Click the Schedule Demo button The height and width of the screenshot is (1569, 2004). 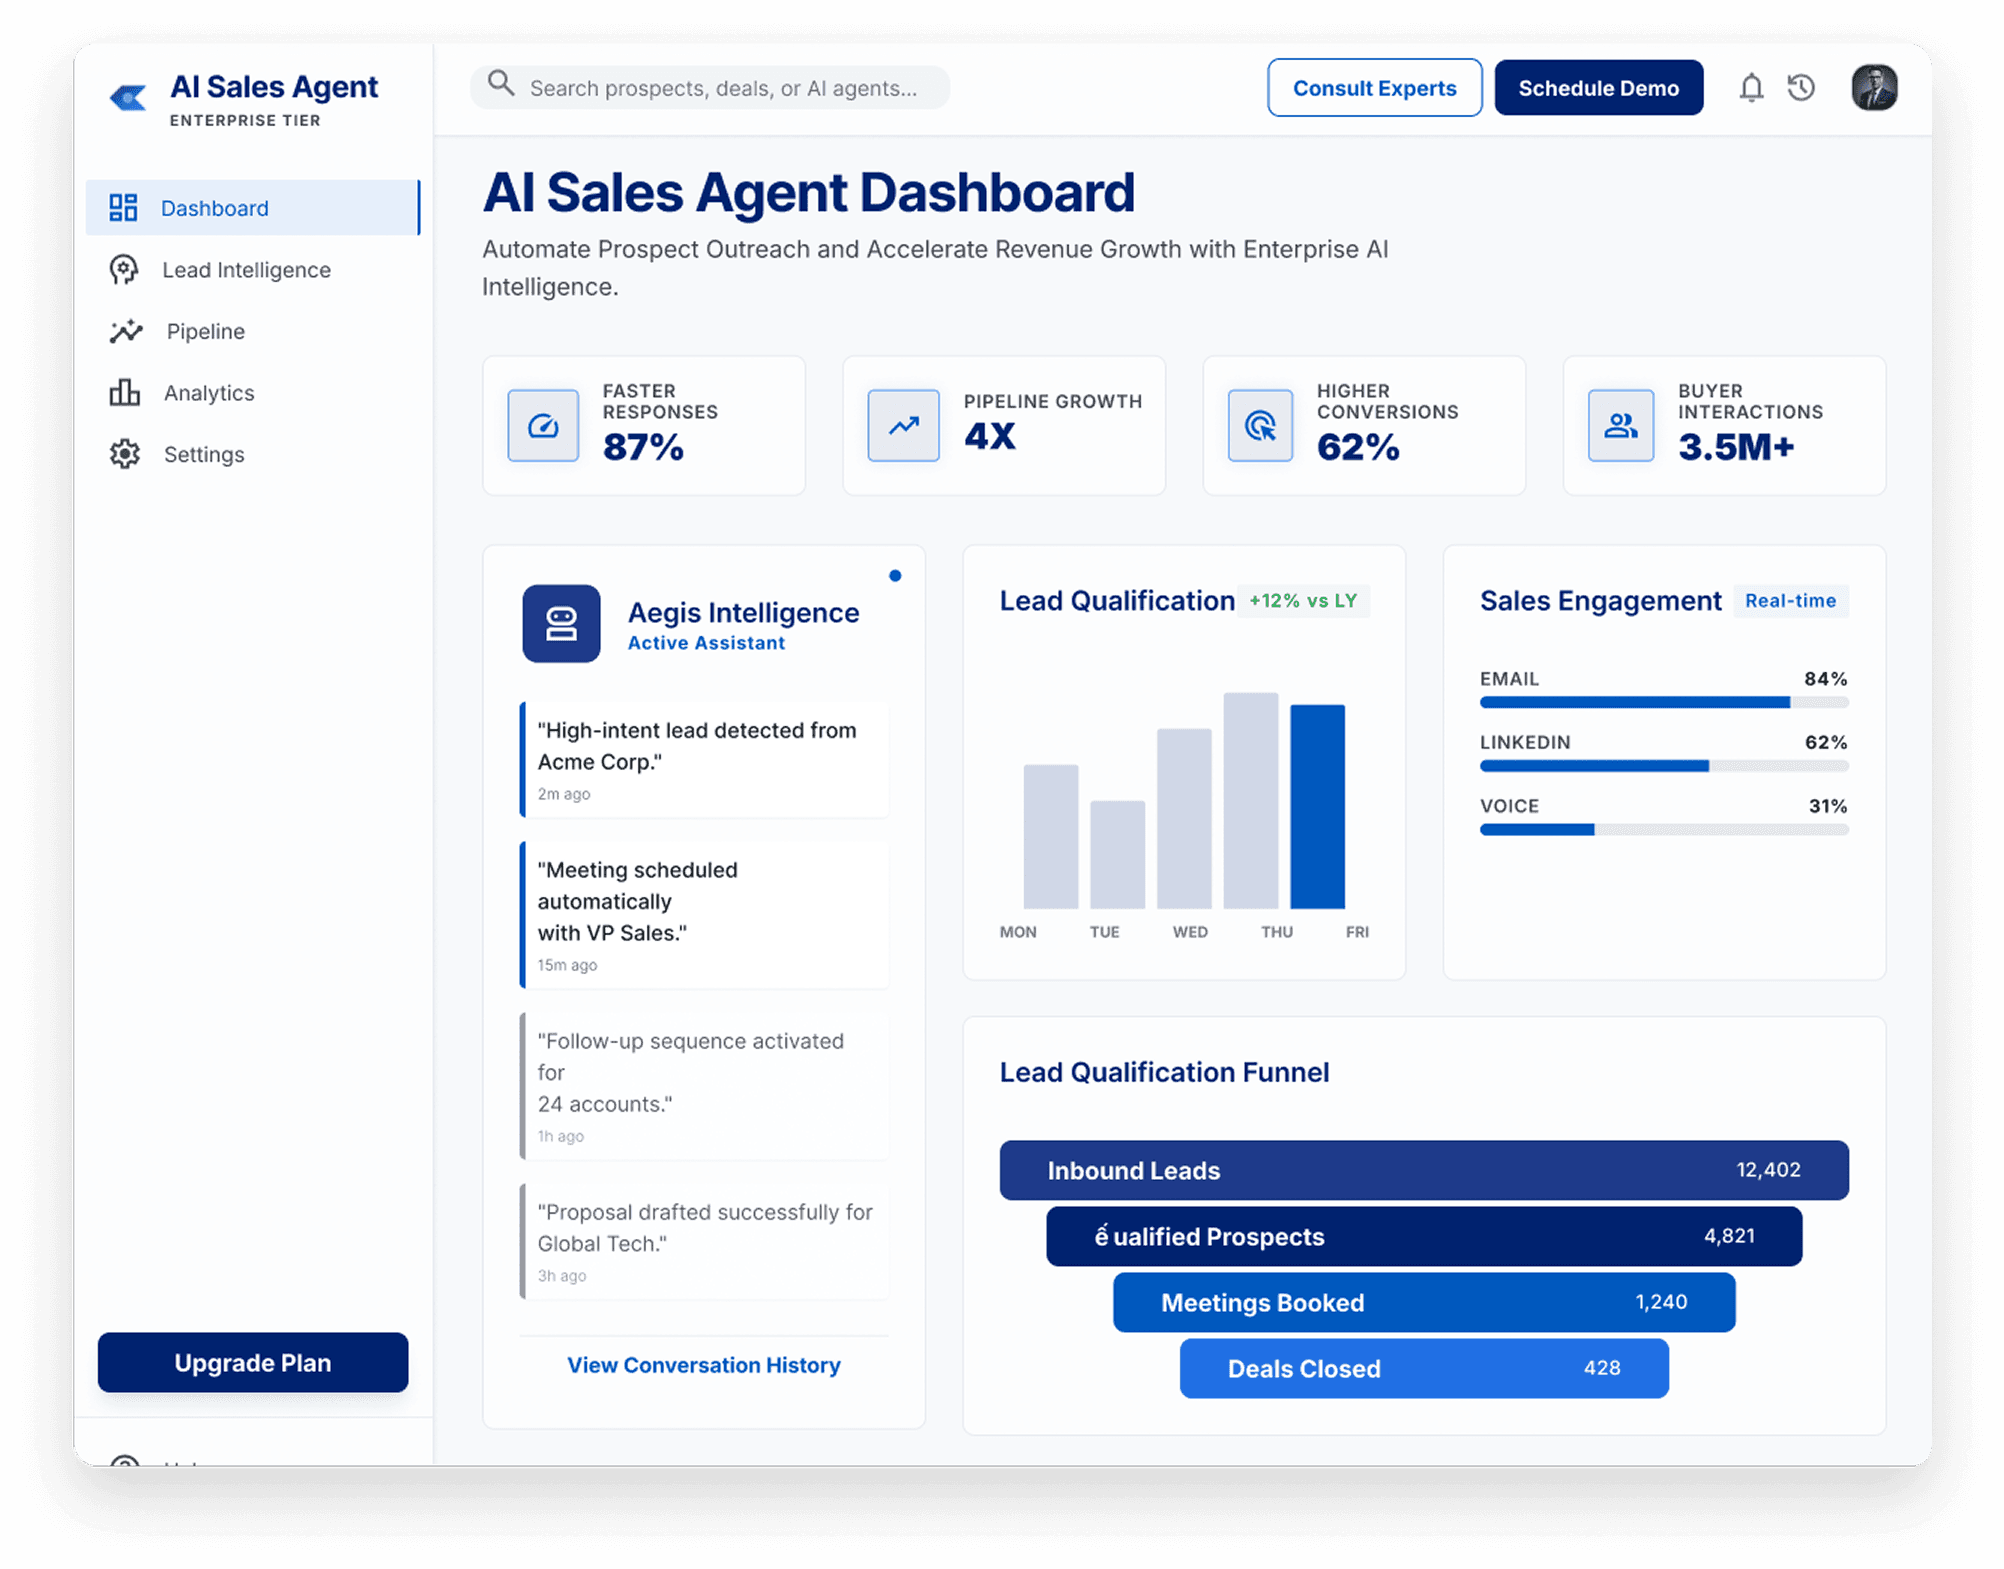[x=1598, y=88]
